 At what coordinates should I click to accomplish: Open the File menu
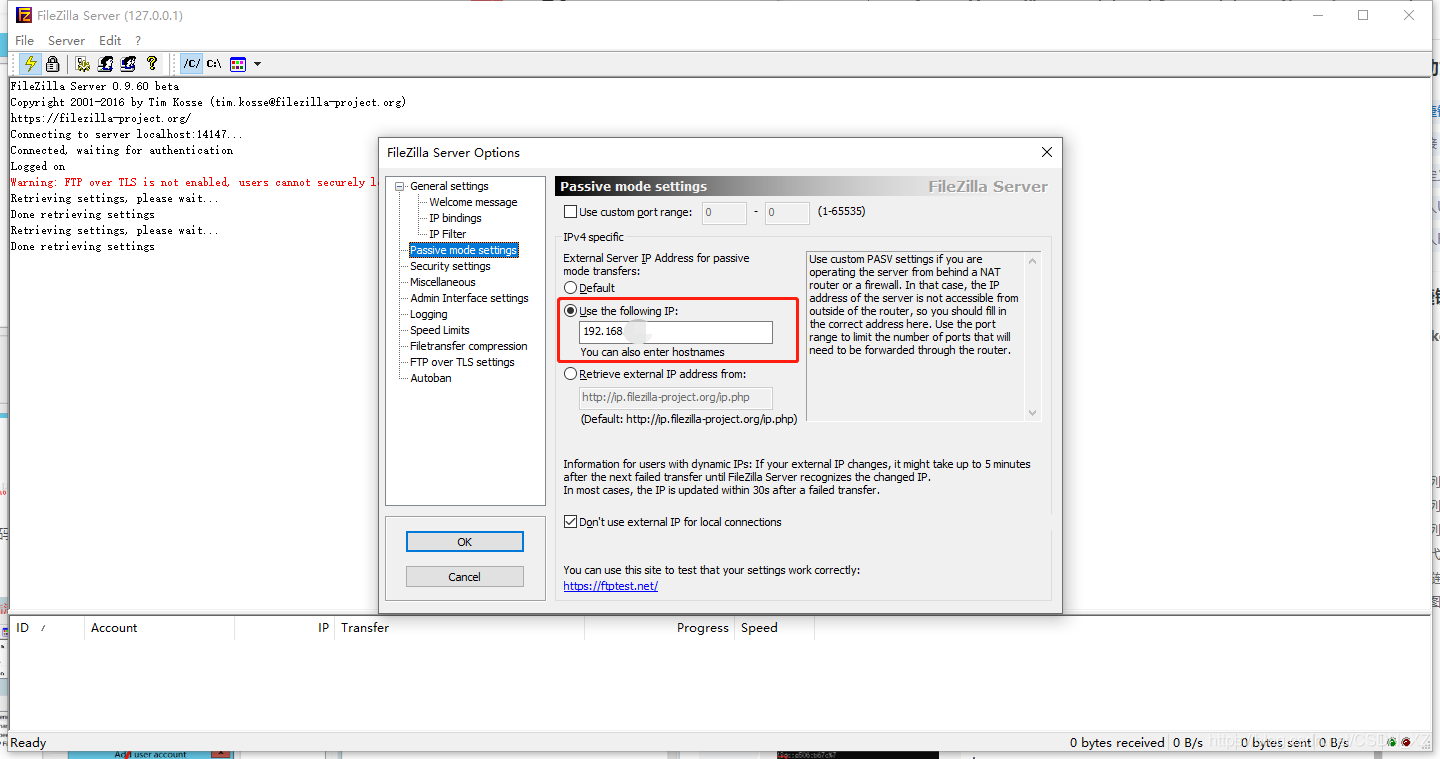pyautogui.click(x=24, y=41)
